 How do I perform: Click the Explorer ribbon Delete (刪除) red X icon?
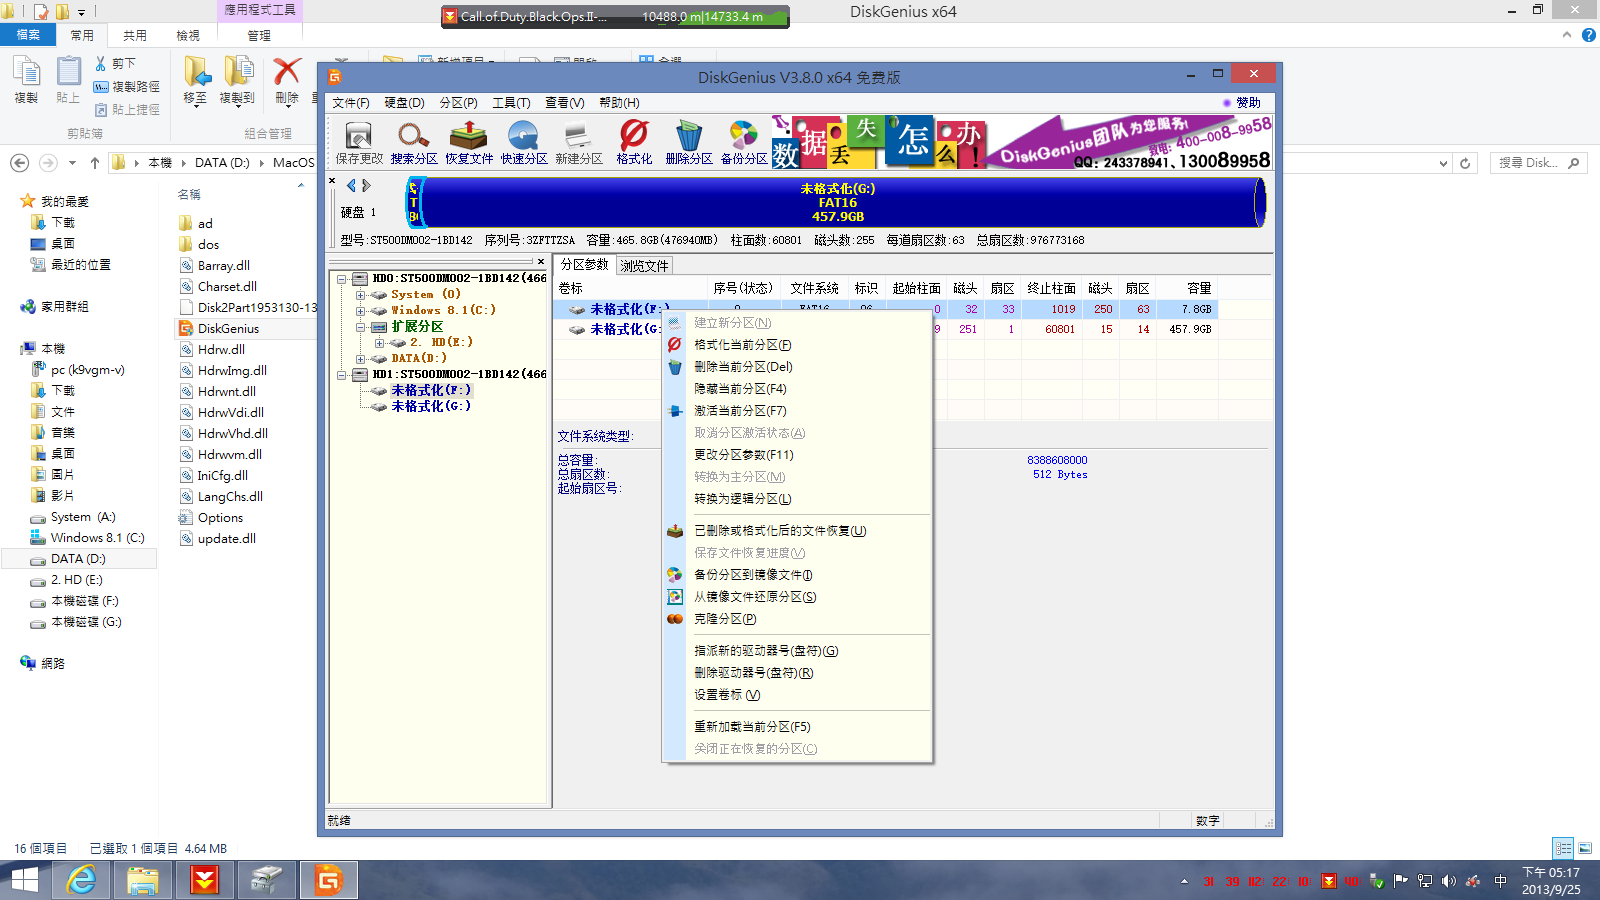point(287,81)
